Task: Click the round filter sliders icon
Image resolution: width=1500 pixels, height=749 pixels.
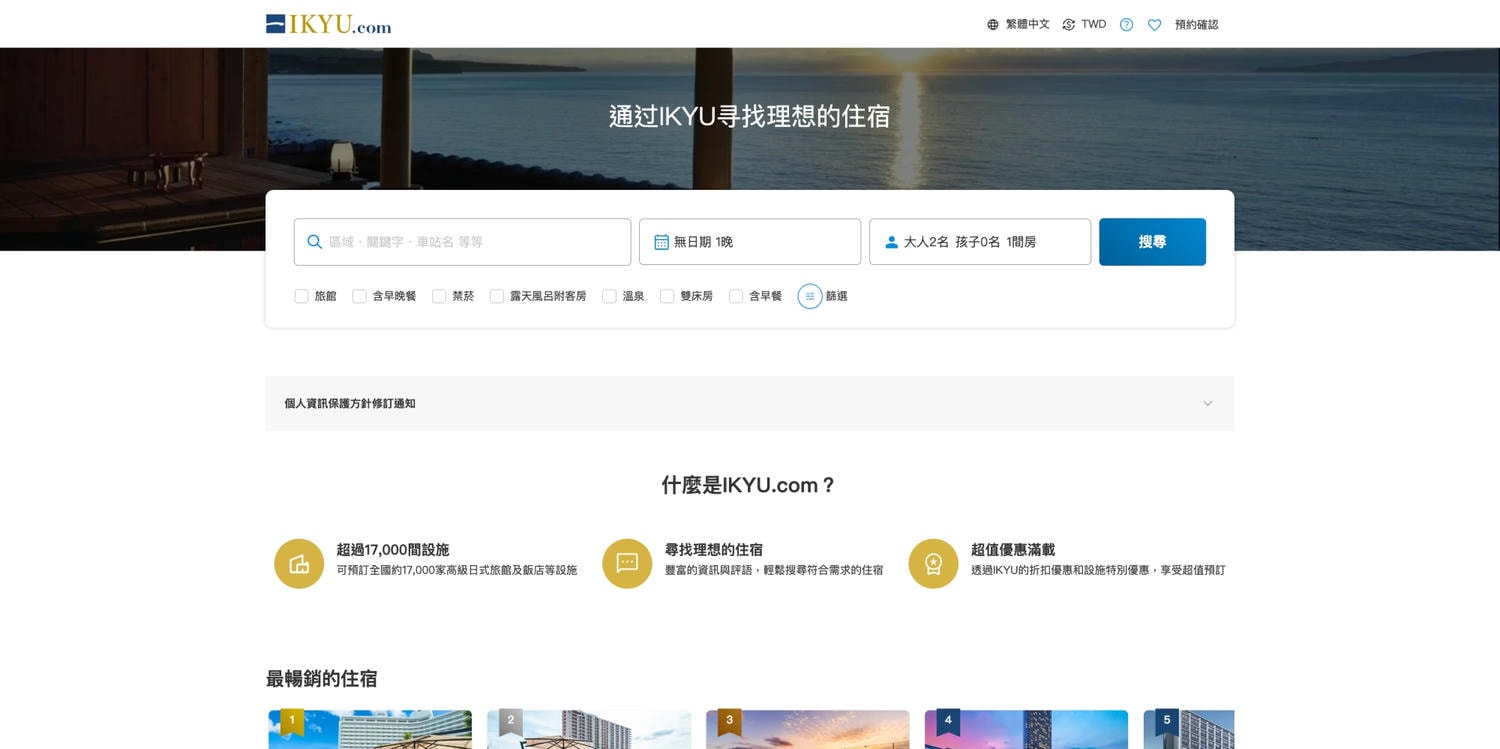Action: (x=810, y=296)
